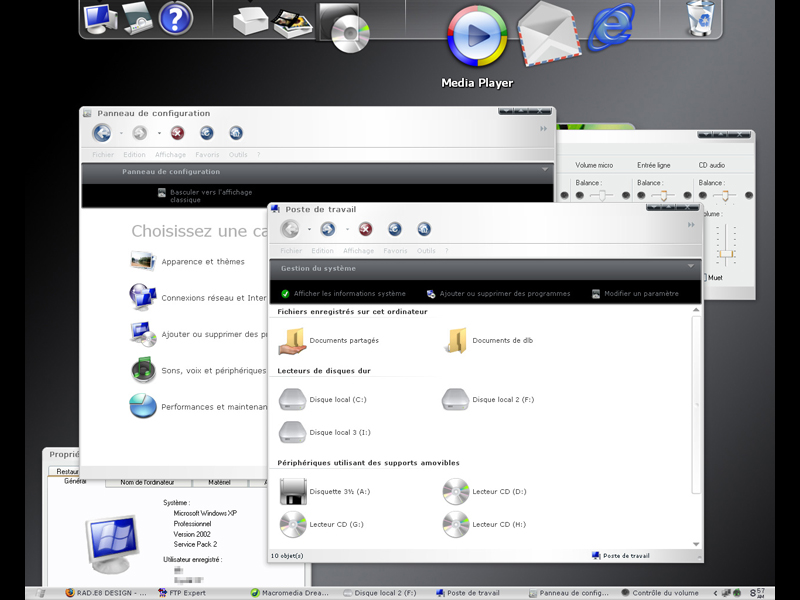Screen dimensions: 800x600
Task: Toggle the Muet checkbox in volume control
Action: 706,278
